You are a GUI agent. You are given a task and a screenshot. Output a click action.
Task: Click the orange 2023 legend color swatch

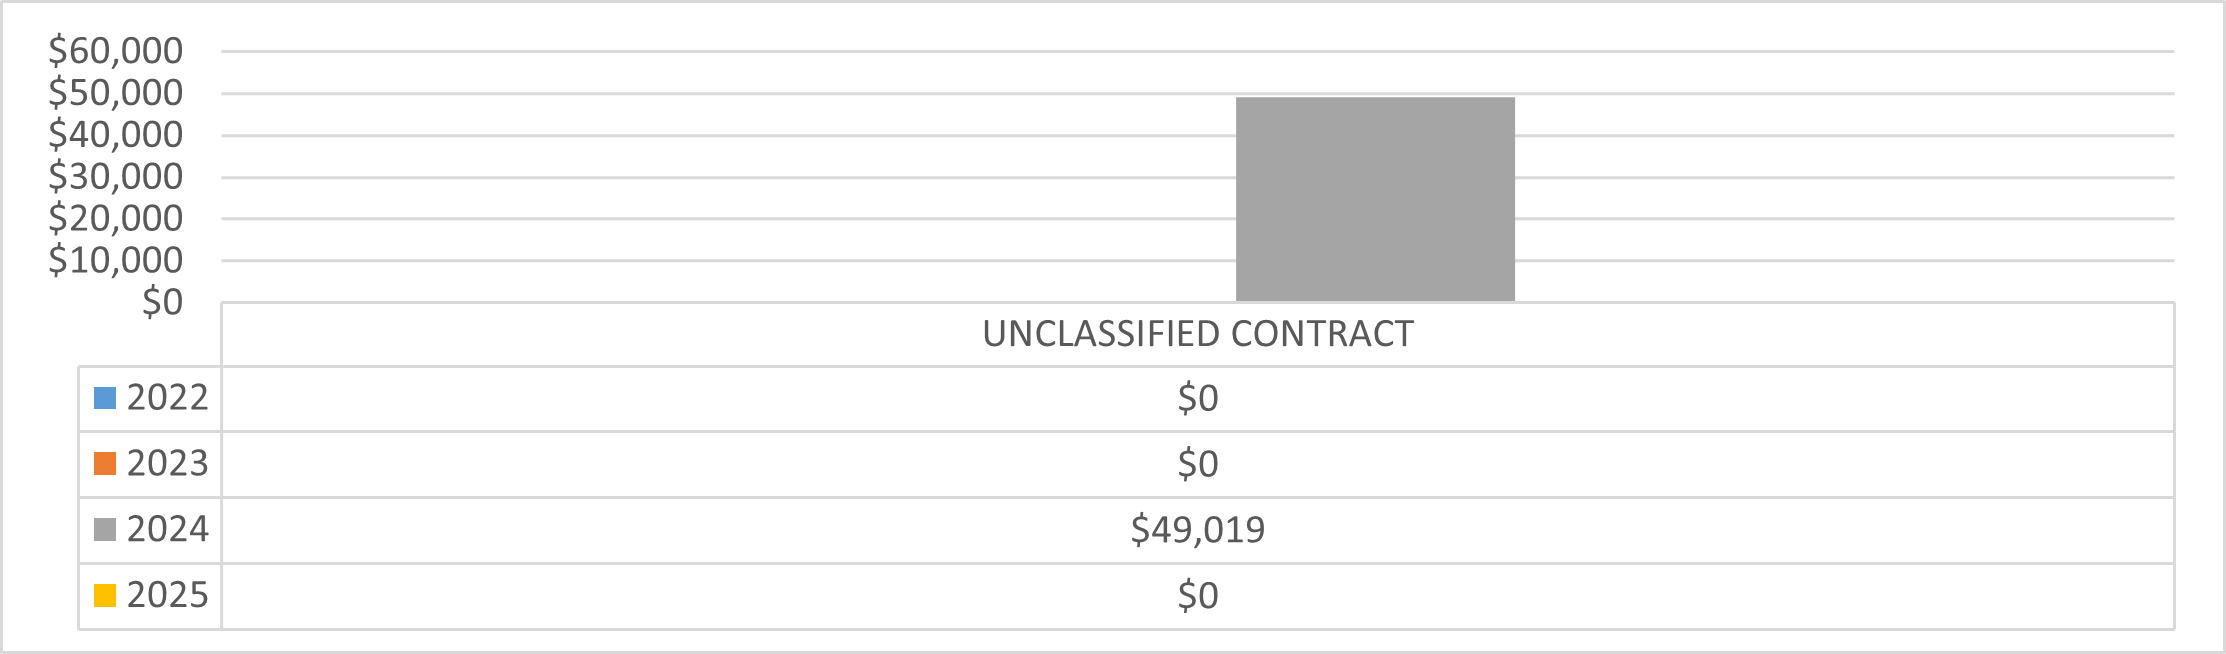point(105,464)
